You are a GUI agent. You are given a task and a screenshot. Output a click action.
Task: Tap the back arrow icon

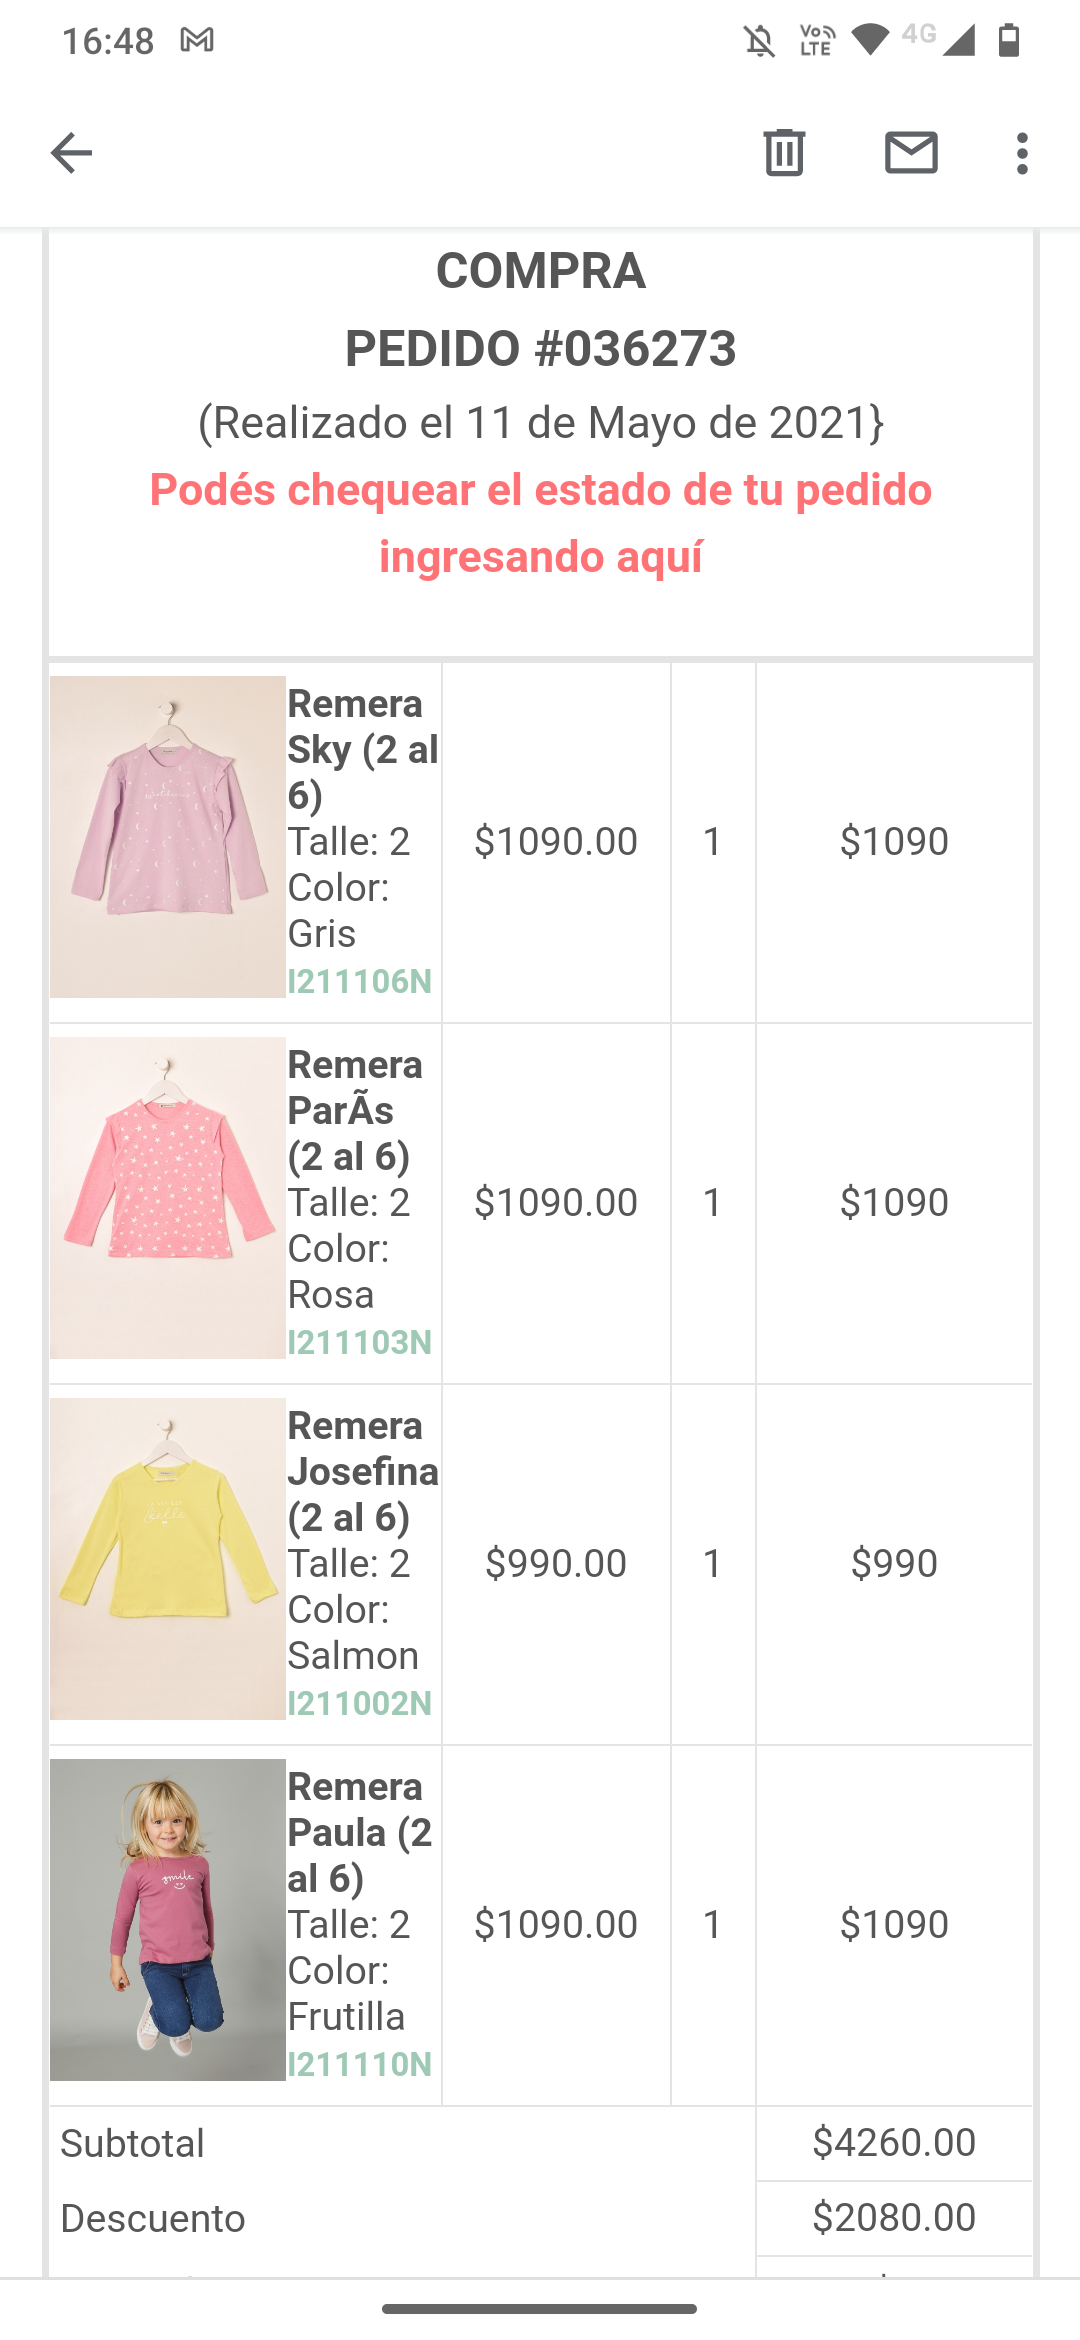(71, 153)
